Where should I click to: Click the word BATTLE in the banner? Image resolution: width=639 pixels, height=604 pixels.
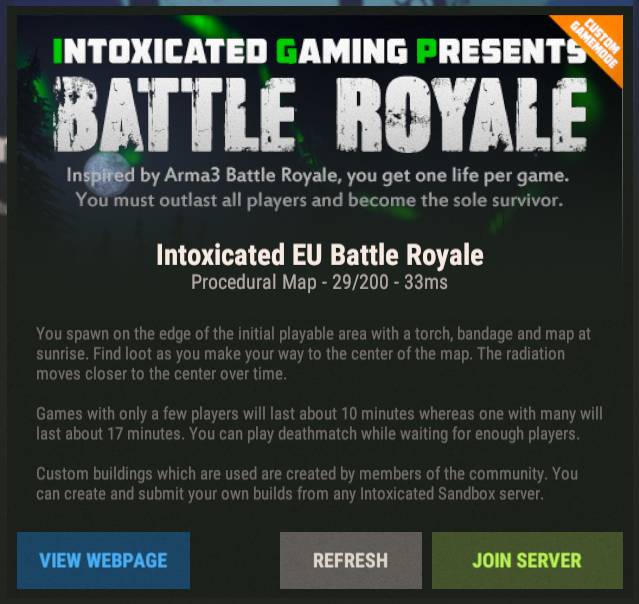pos(175,115)
